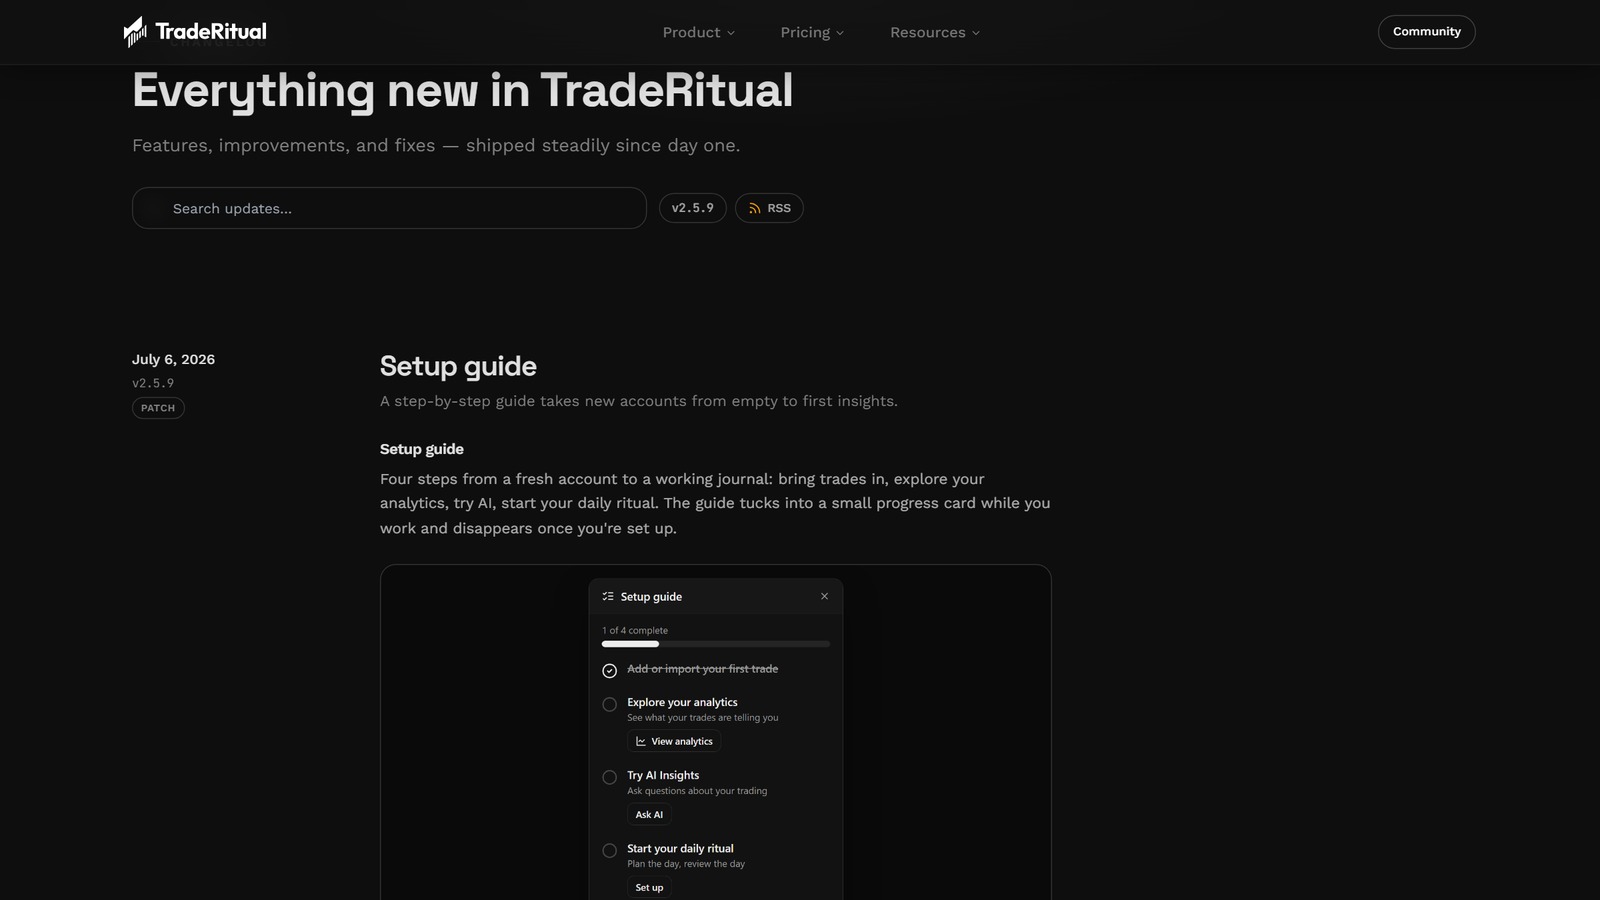Check the 'Try AI Insights' step circle

609,777
